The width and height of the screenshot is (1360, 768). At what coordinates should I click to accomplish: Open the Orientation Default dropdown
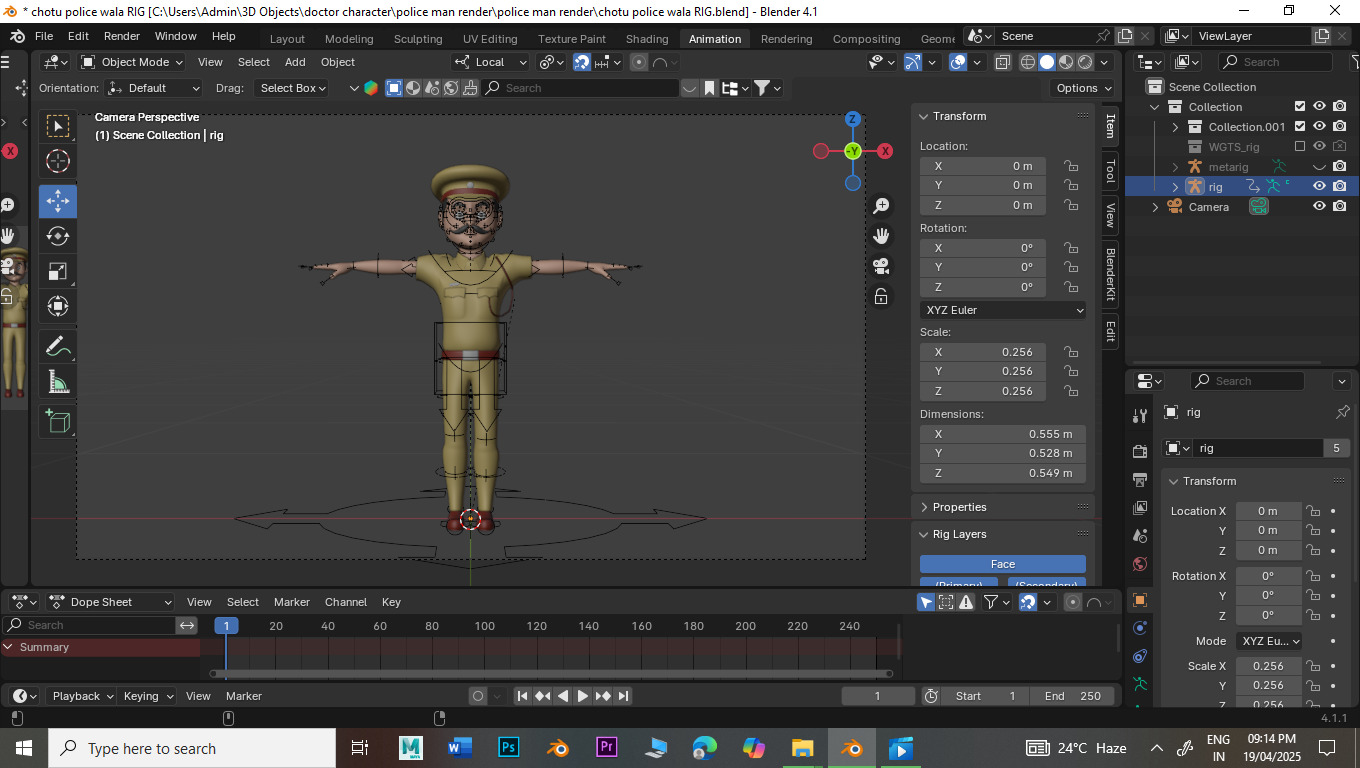click(154, 88)
